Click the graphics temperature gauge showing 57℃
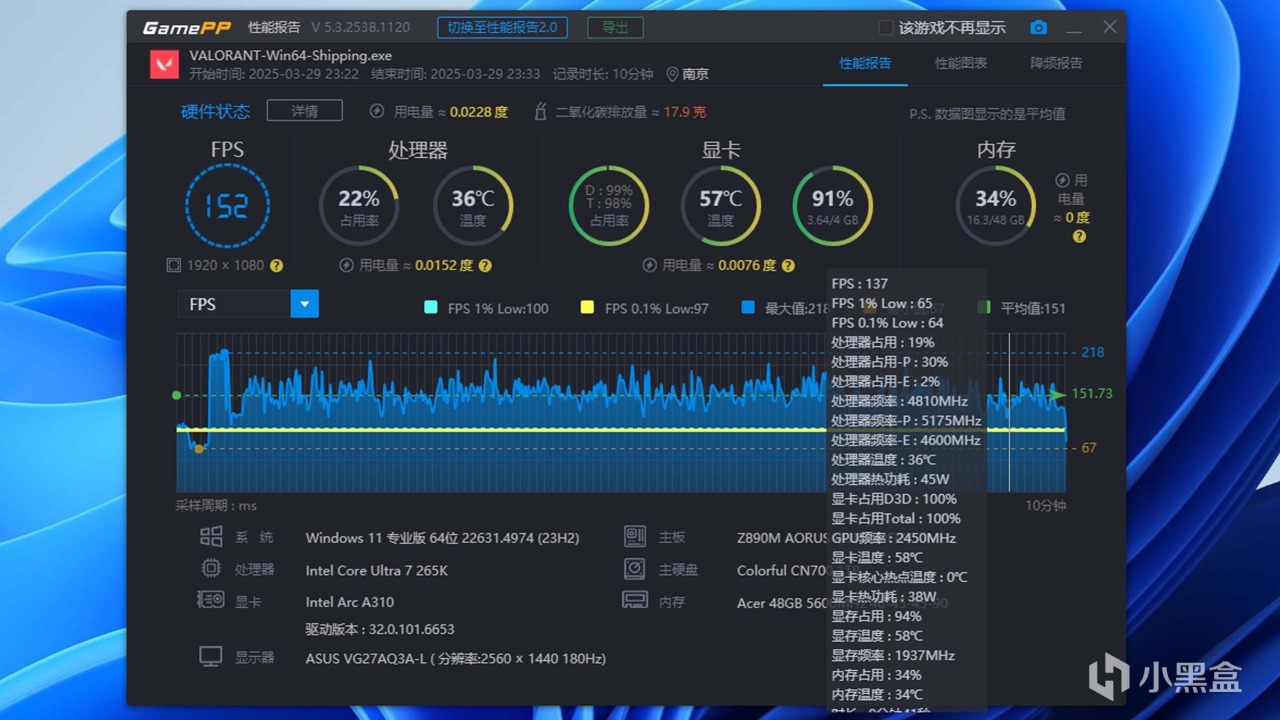 pos(721,206)
